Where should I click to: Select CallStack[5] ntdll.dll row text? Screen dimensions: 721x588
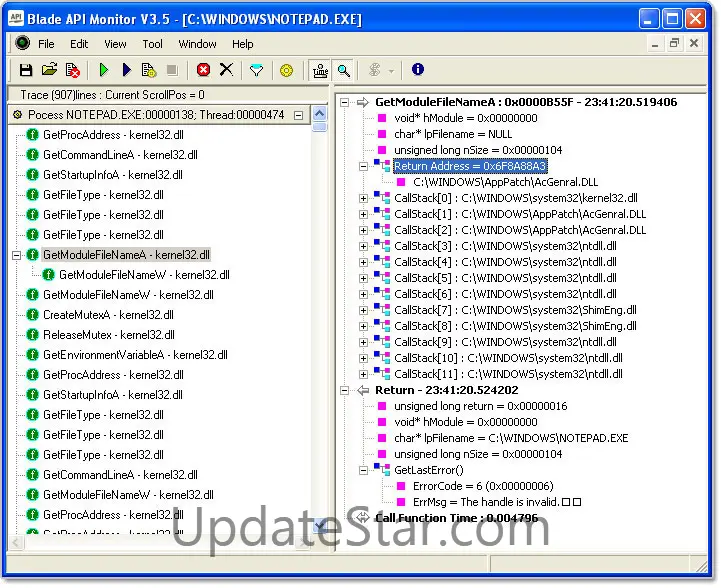(x=505, y=278)
